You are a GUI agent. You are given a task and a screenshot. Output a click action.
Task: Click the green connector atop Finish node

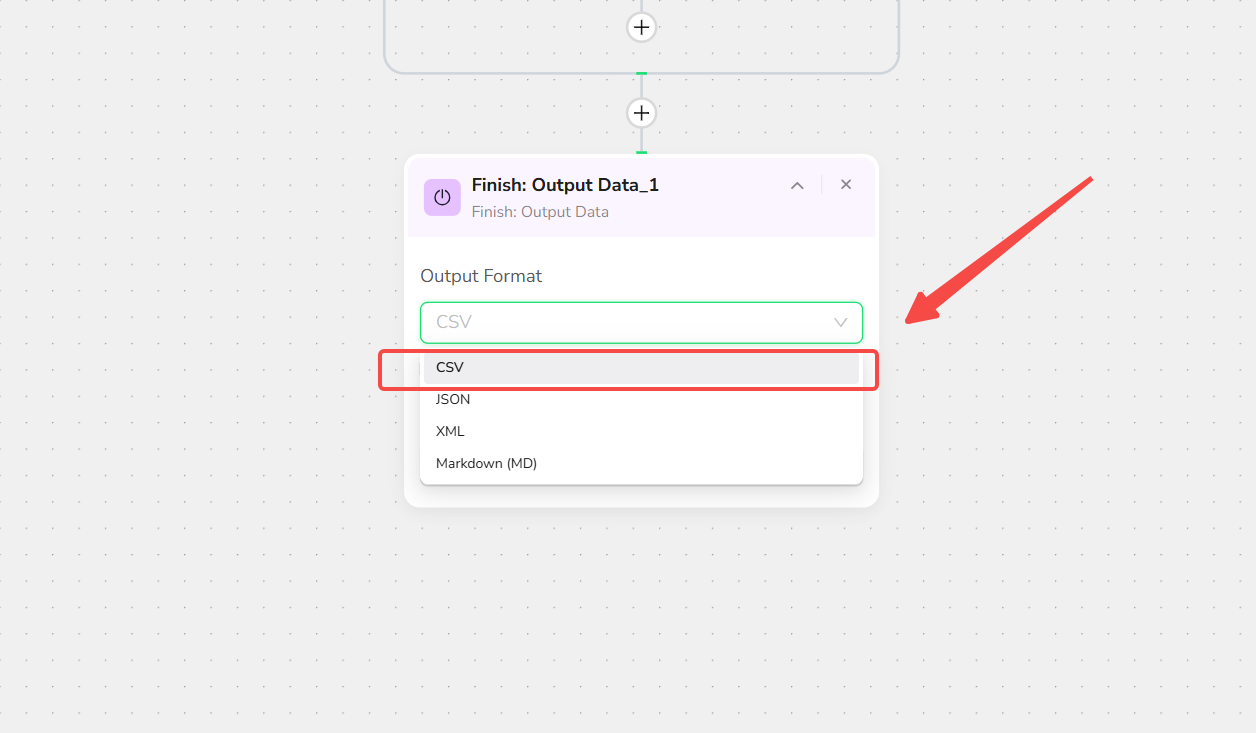coord(641,153)
